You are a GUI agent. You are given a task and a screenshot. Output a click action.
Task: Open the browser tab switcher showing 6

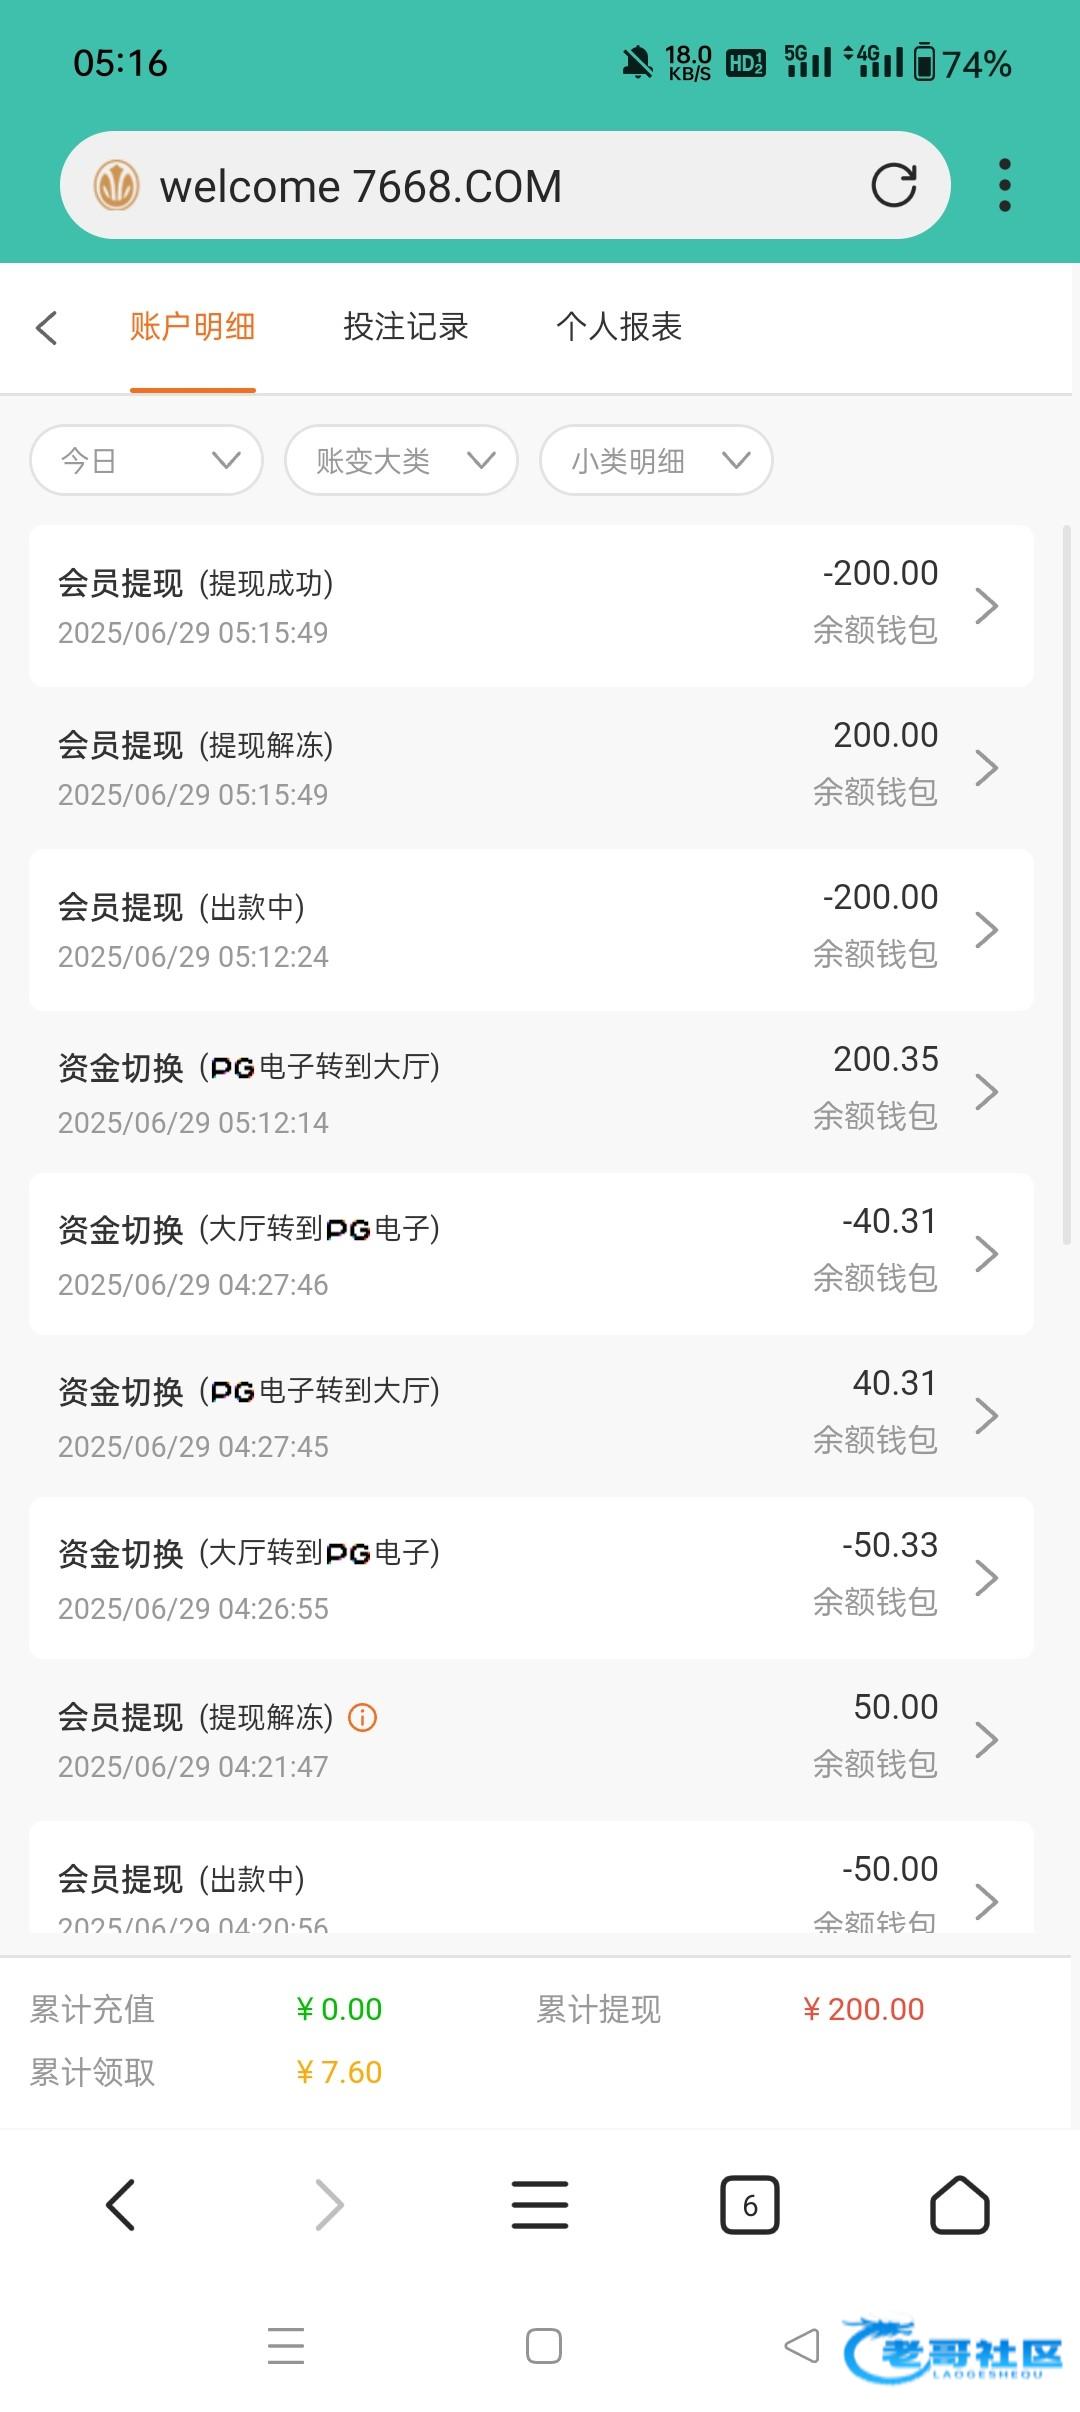pyautogui.click(x=749, y=2205)
